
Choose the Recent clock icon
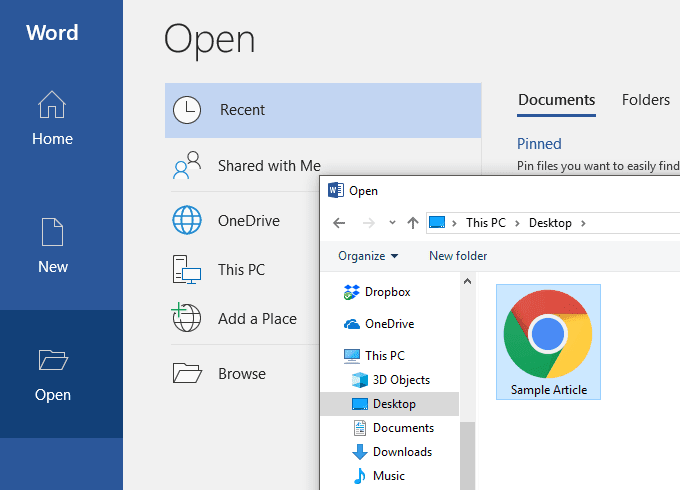coord(187,110)
